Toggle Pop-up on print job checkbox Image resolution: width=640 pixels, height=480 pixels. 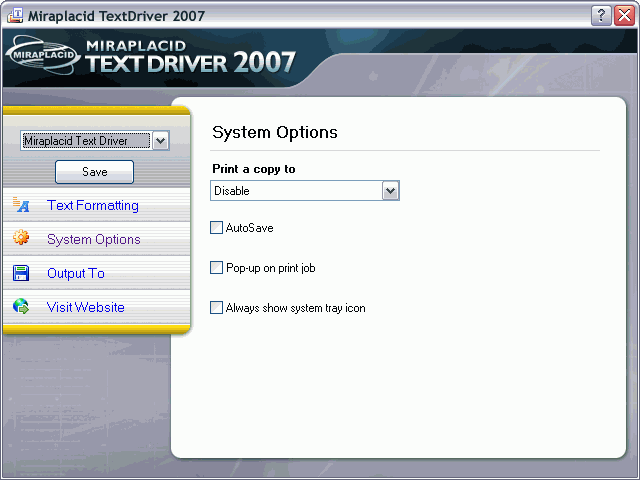(216, 268)
